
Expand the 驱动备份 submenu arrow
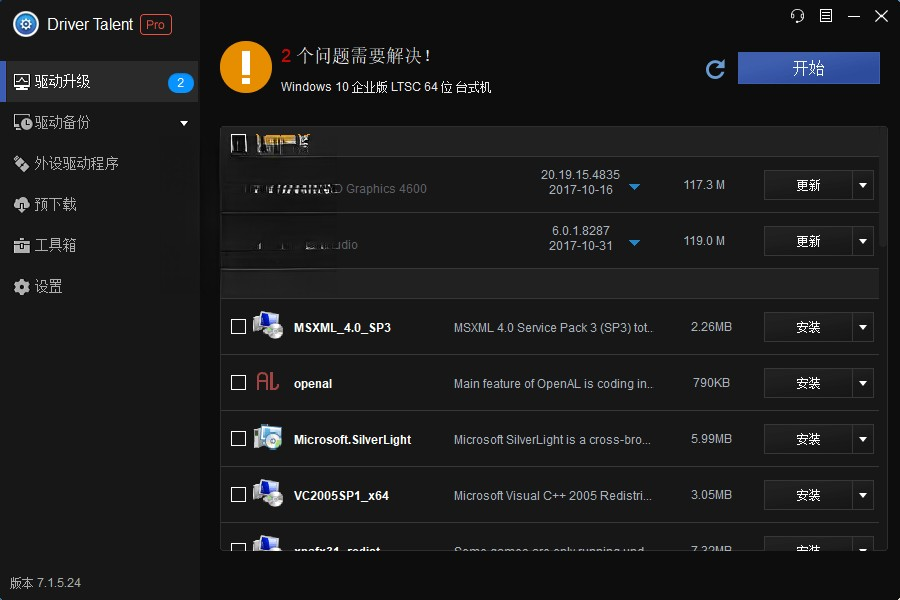tap(184, 123)
